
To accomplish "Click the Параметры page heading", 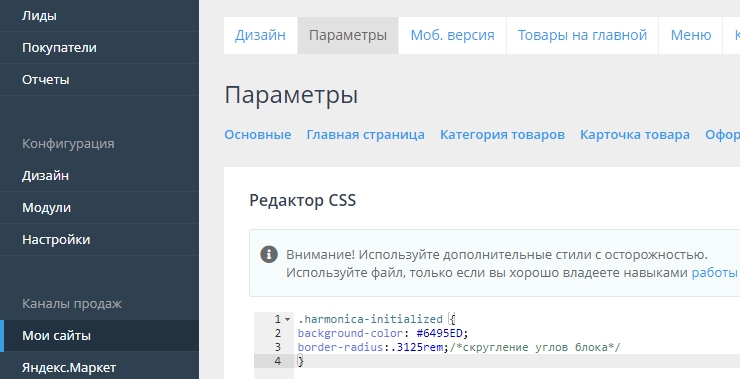I will pos(291,95).
